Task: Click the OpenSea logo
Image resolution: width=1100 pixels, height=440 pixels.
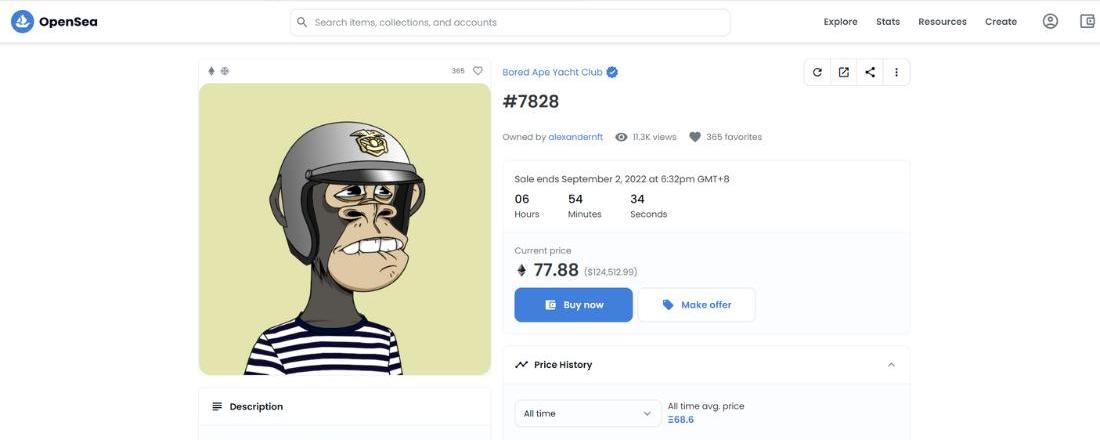Action: pyautogui.click(x=54, y=22)
